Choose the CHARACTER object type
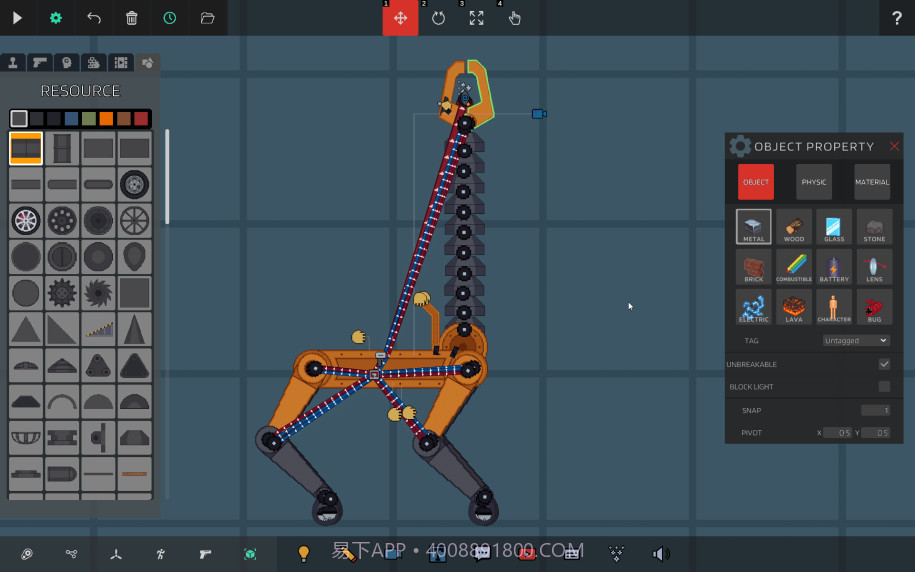The image size is (915, 572). pos(834,307)
